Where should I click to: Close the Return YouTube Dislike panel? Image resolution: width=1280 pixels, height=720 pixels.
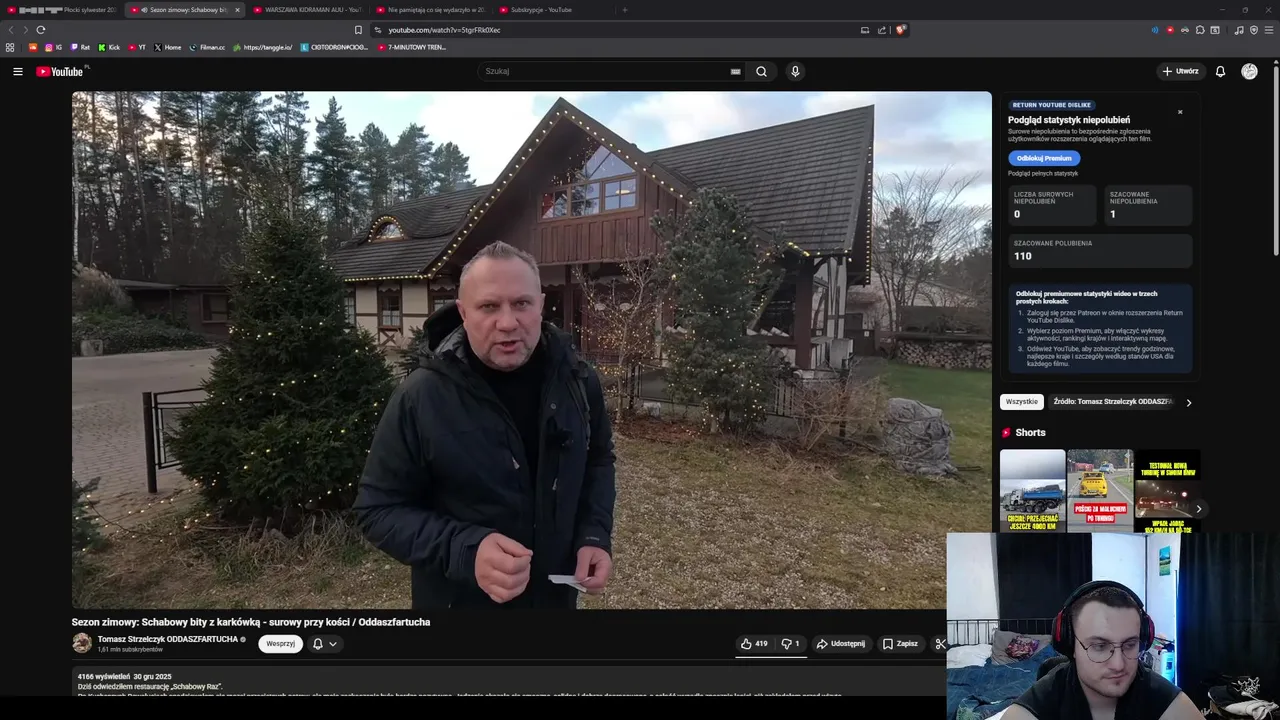[x=1180, y=112]
